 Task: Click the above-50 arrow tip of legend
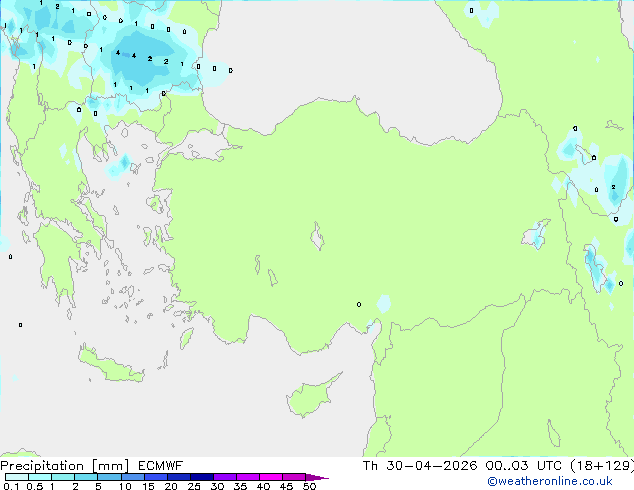pos(317,477)
